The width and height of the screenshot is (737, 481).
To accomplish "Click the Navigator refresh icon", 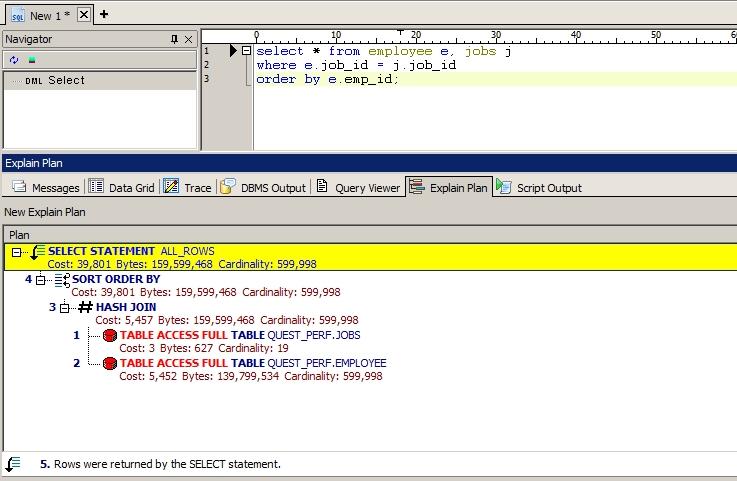I will [14, 60].
